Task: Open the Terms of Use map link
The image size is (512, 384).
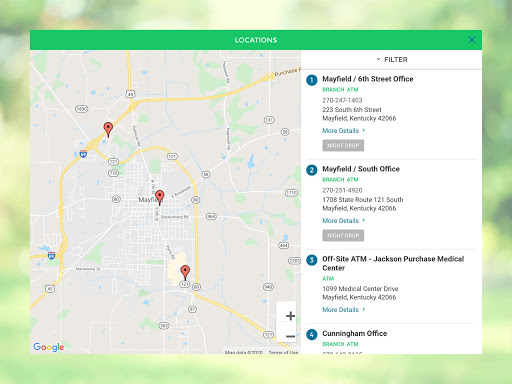Action: tap(283, 352)
